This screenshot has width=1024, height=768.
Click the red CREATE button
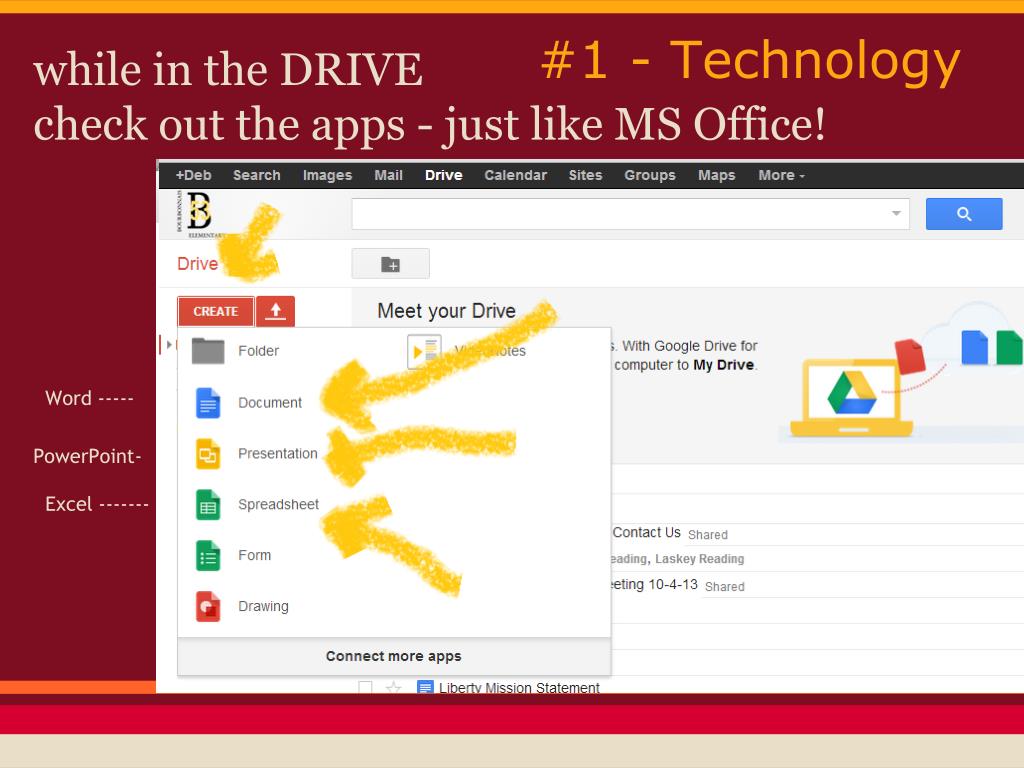point(216,311)
